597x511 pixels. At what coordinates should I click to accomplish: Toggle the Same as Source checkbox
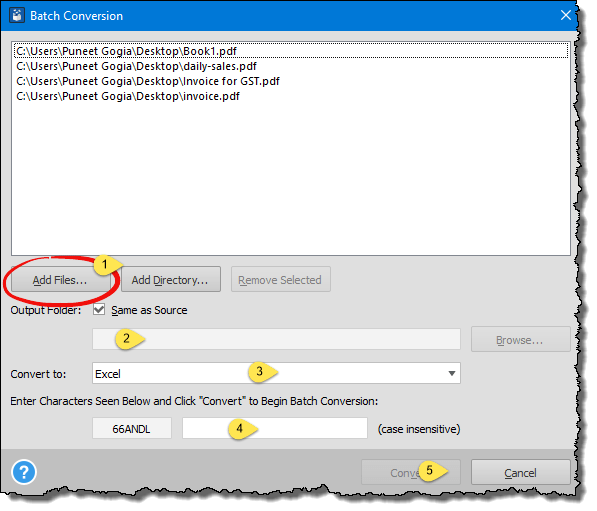pyautogui.click(x=99, y=309)
